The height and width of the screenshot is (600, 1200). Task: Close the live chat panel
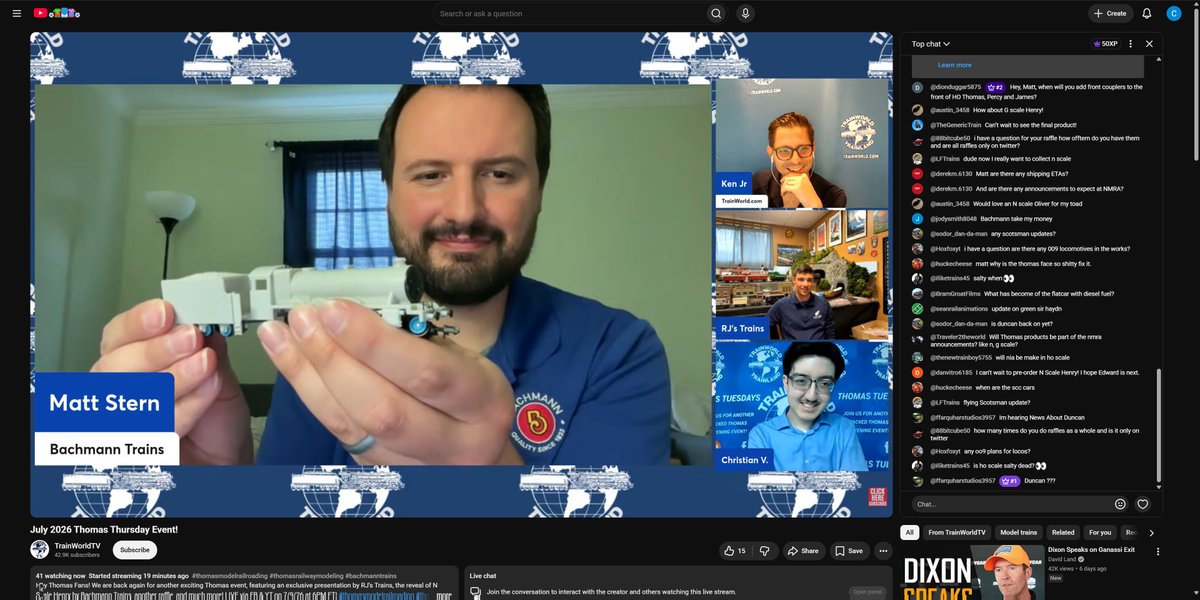1149,44
